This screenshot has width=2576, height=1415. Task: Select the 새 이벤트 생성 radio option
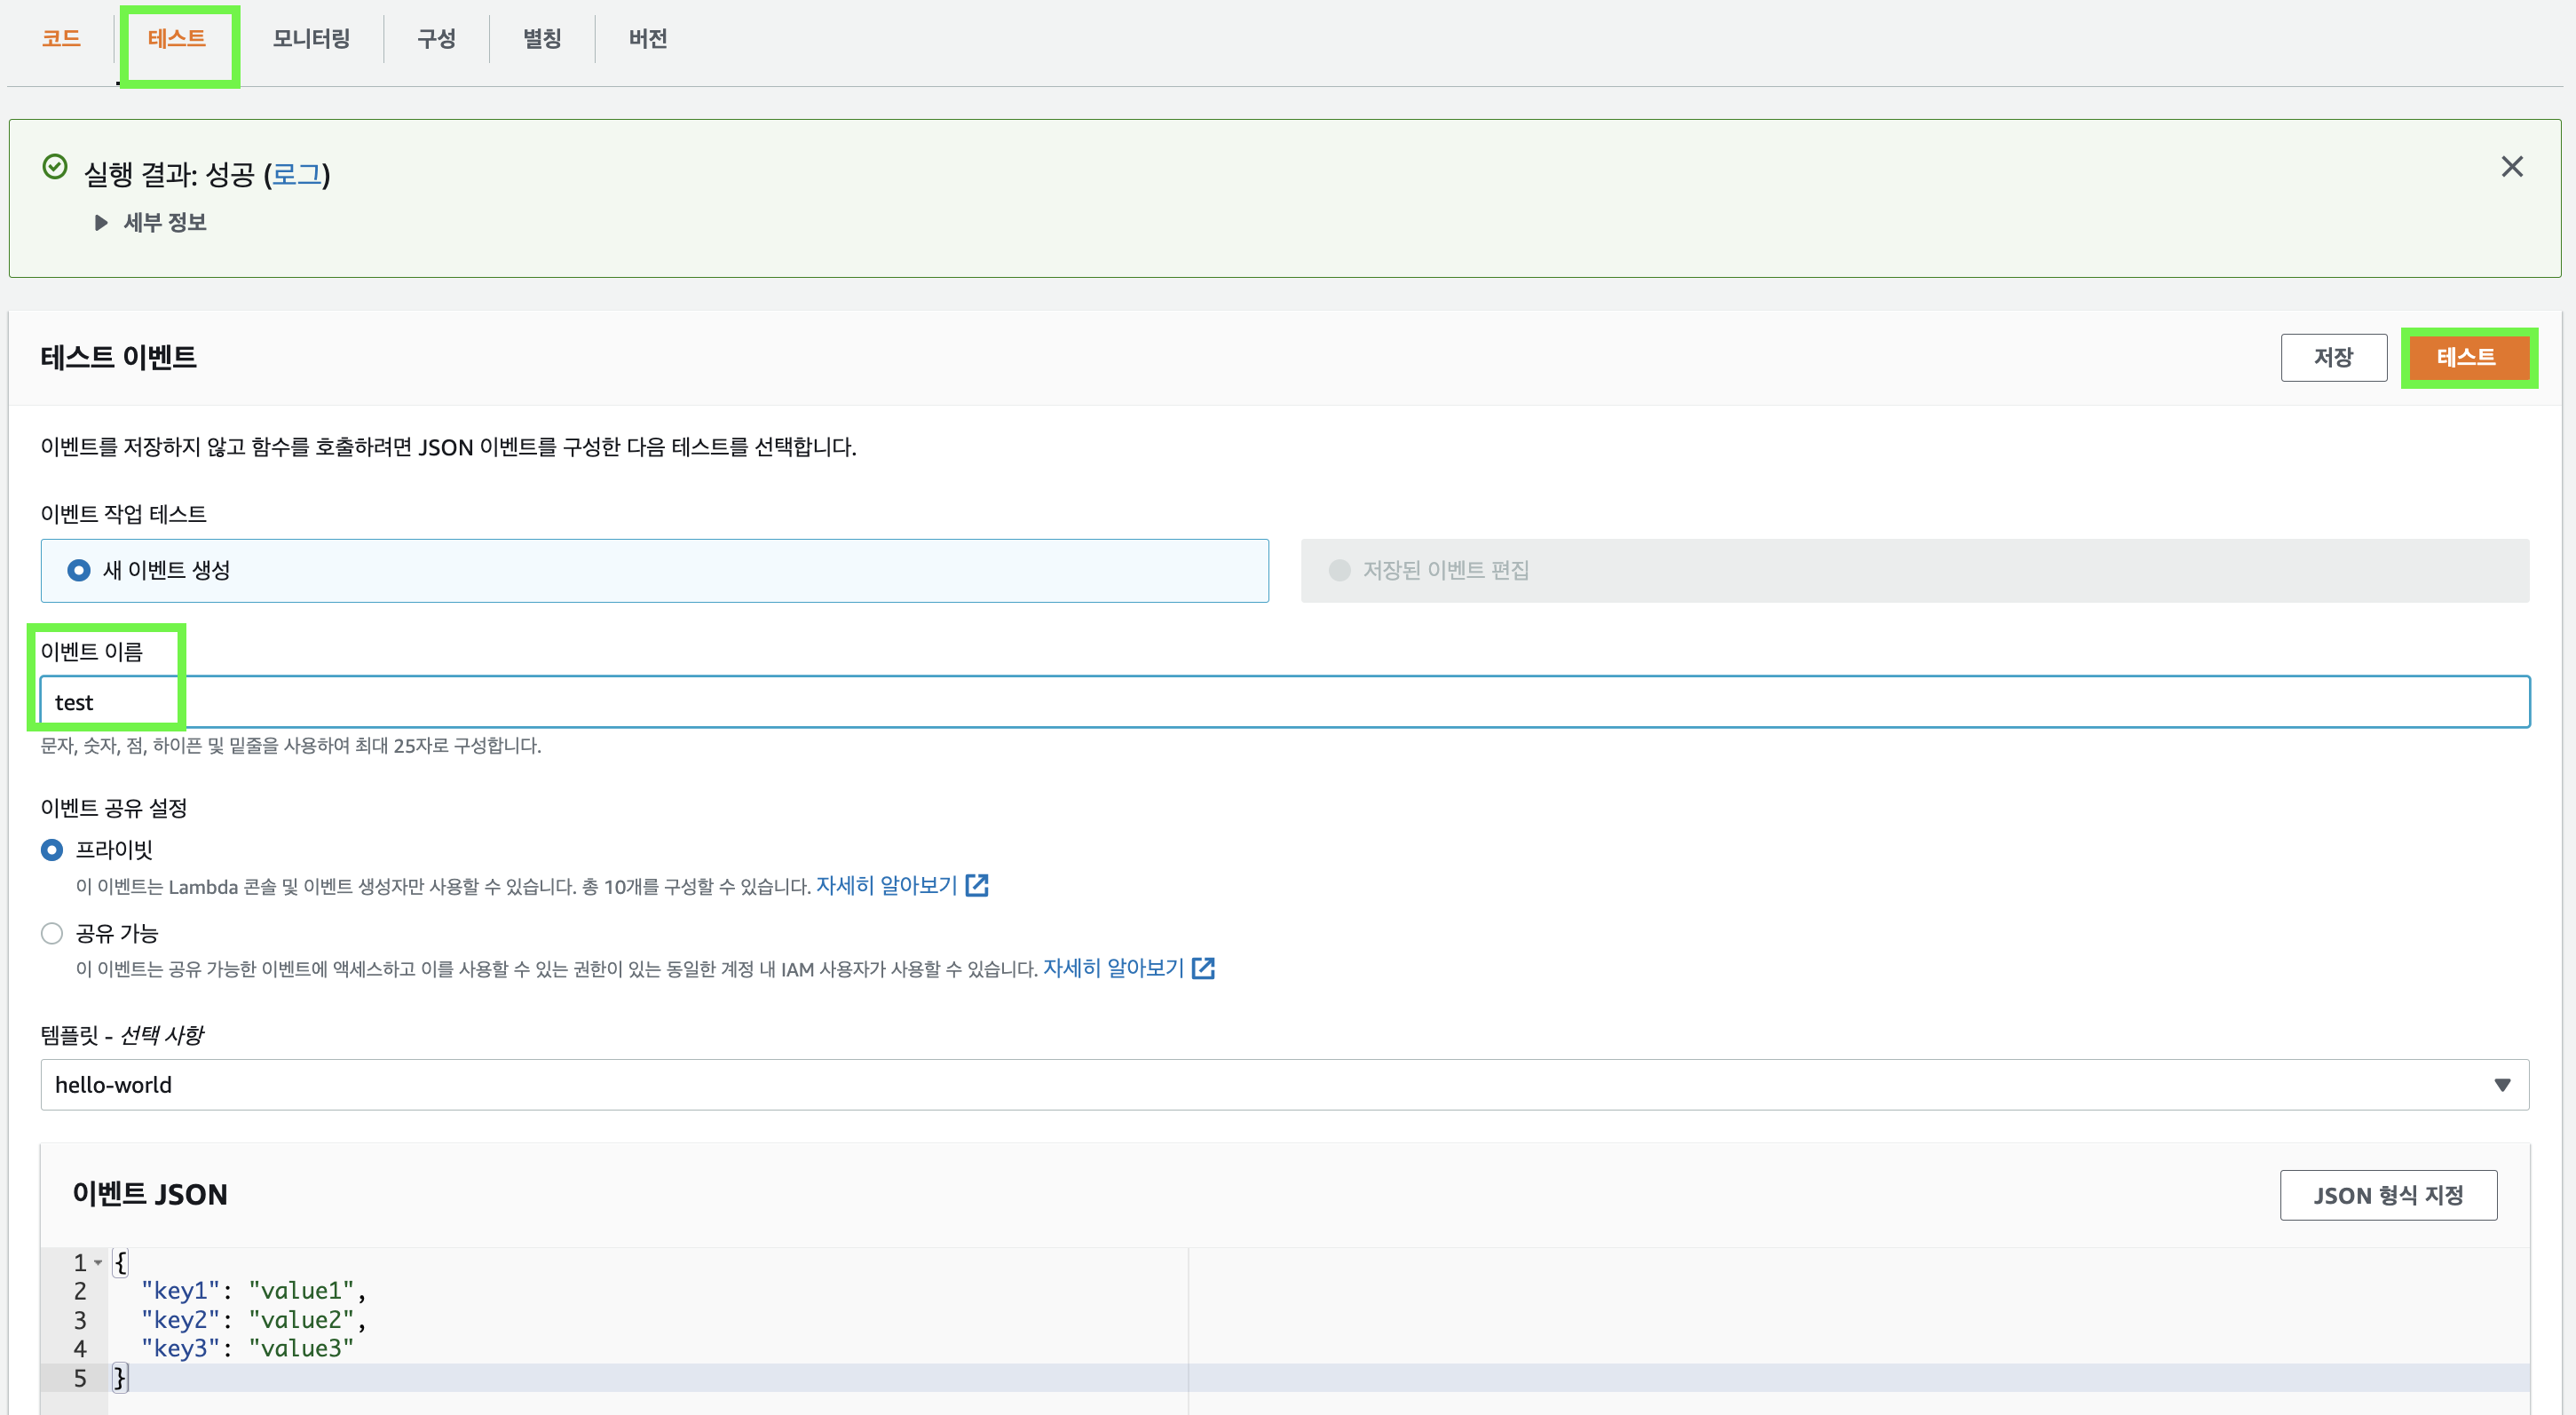[x=79, y=570]
